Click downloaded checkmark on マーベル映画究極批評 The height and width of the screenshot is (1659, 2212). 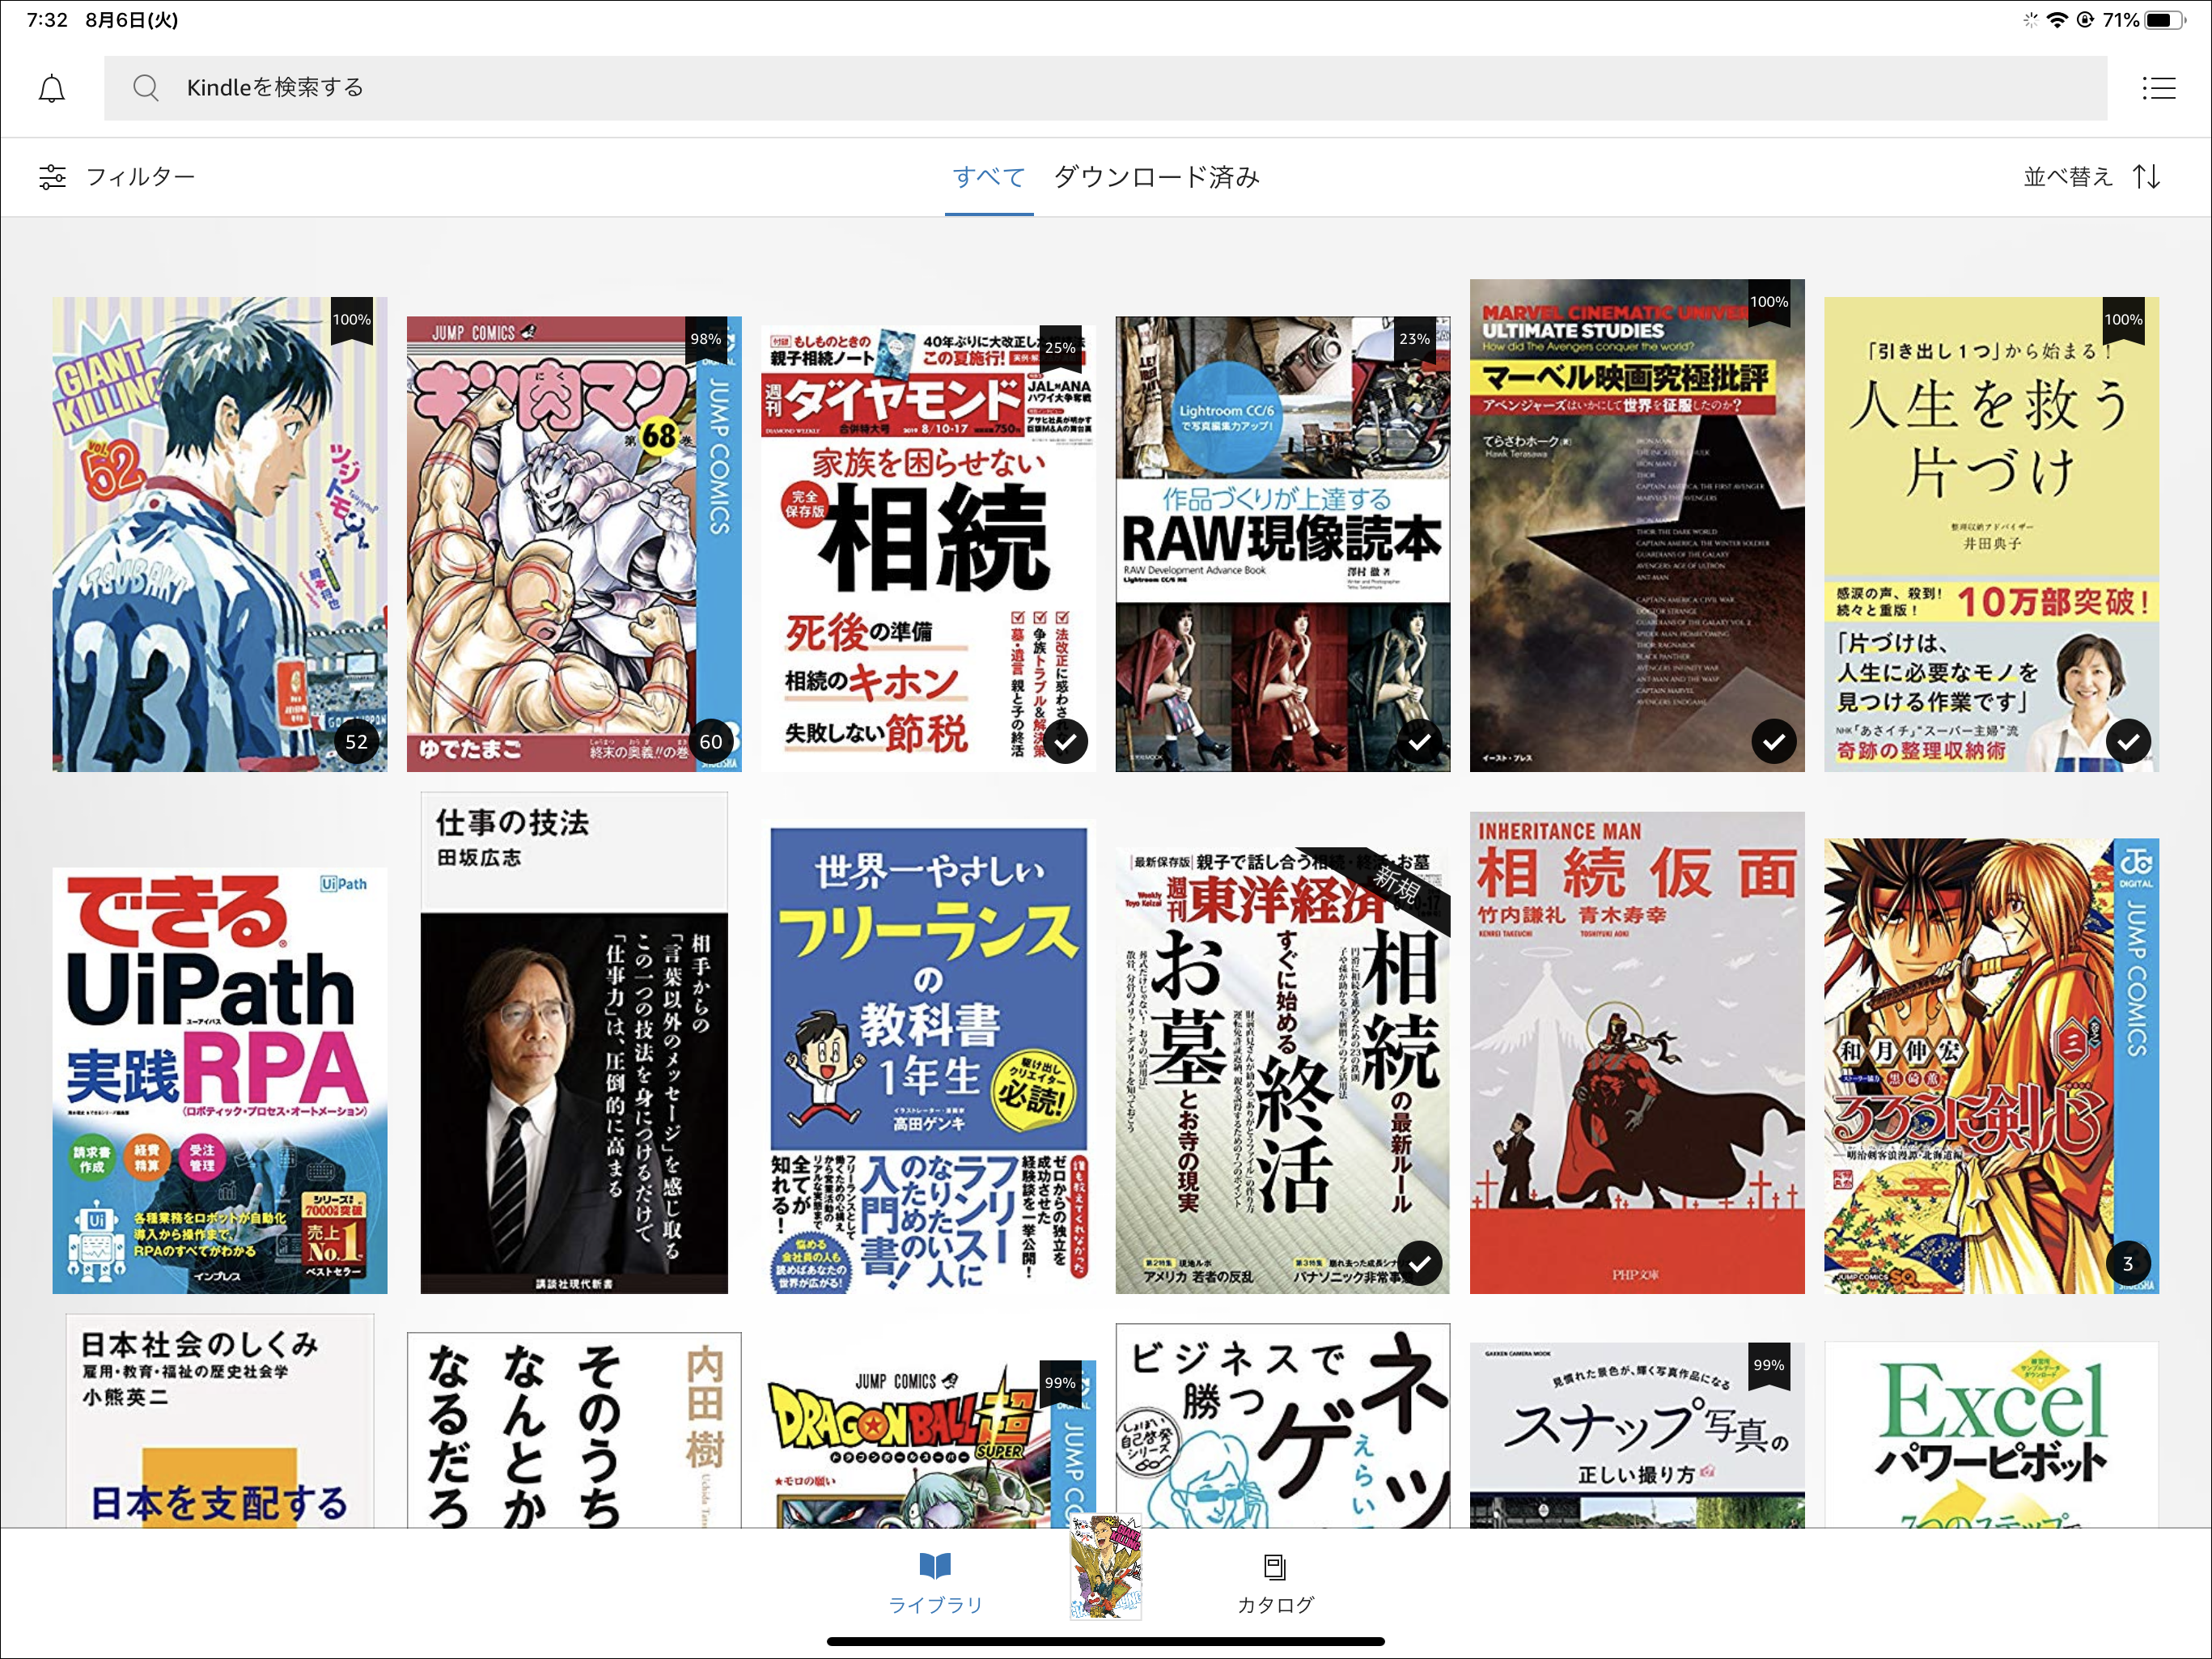[x=1774, y=742]
